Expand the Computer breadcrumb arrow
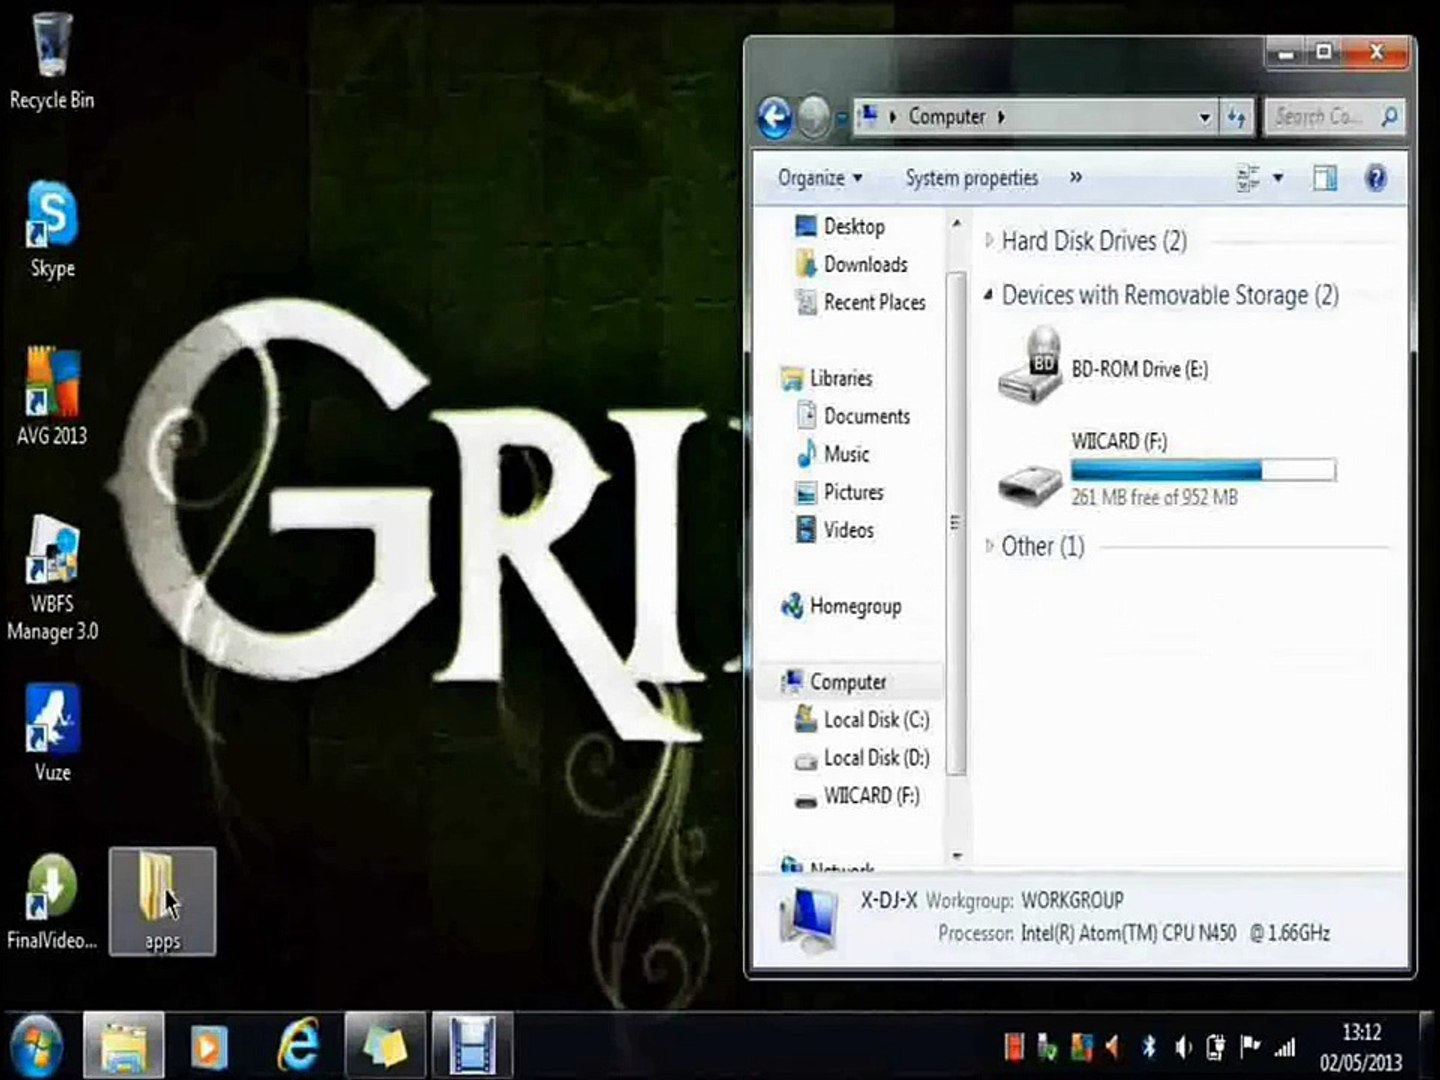Viewport: 1440px width, 1080px height. 1001,117
